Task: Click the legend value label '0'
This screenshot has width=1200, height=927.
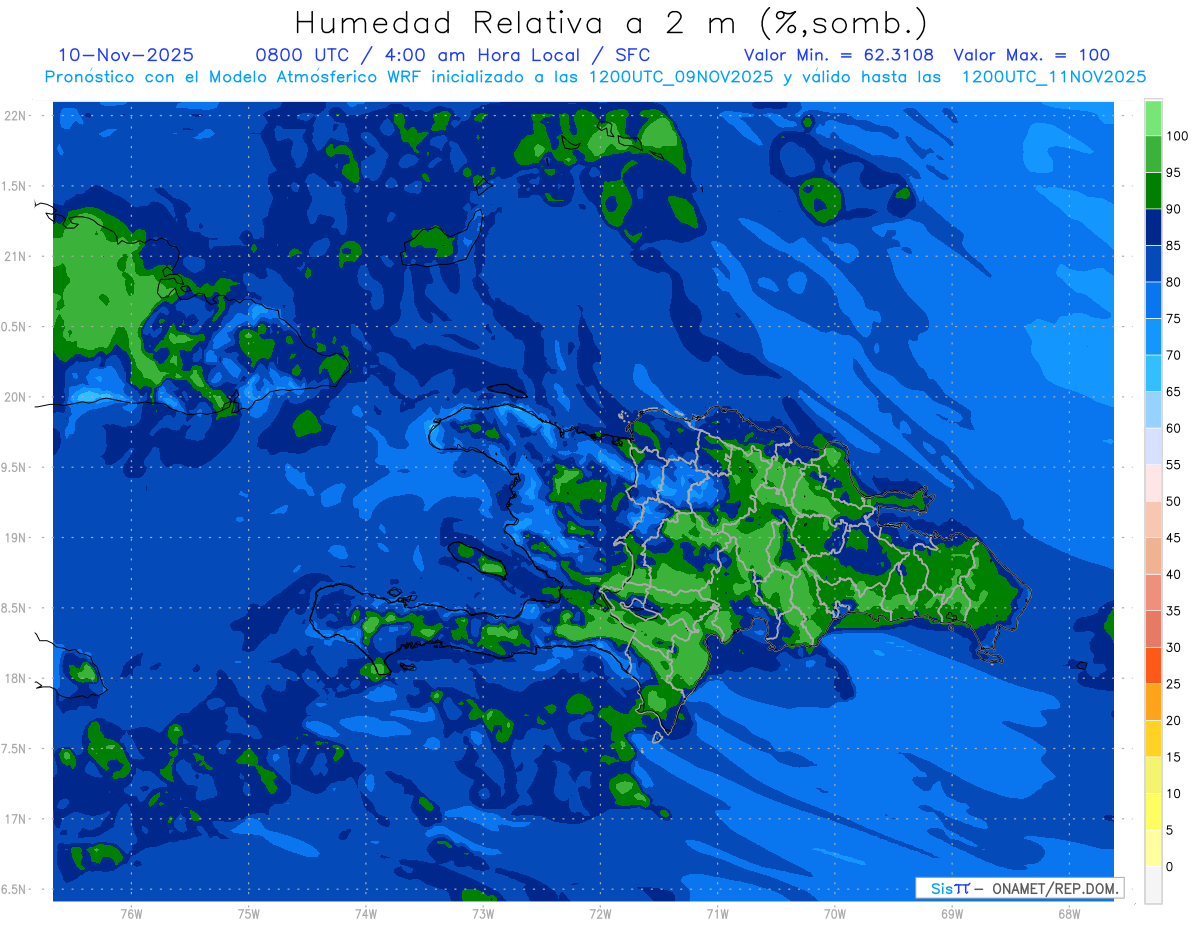Action: coord(1170,867)
